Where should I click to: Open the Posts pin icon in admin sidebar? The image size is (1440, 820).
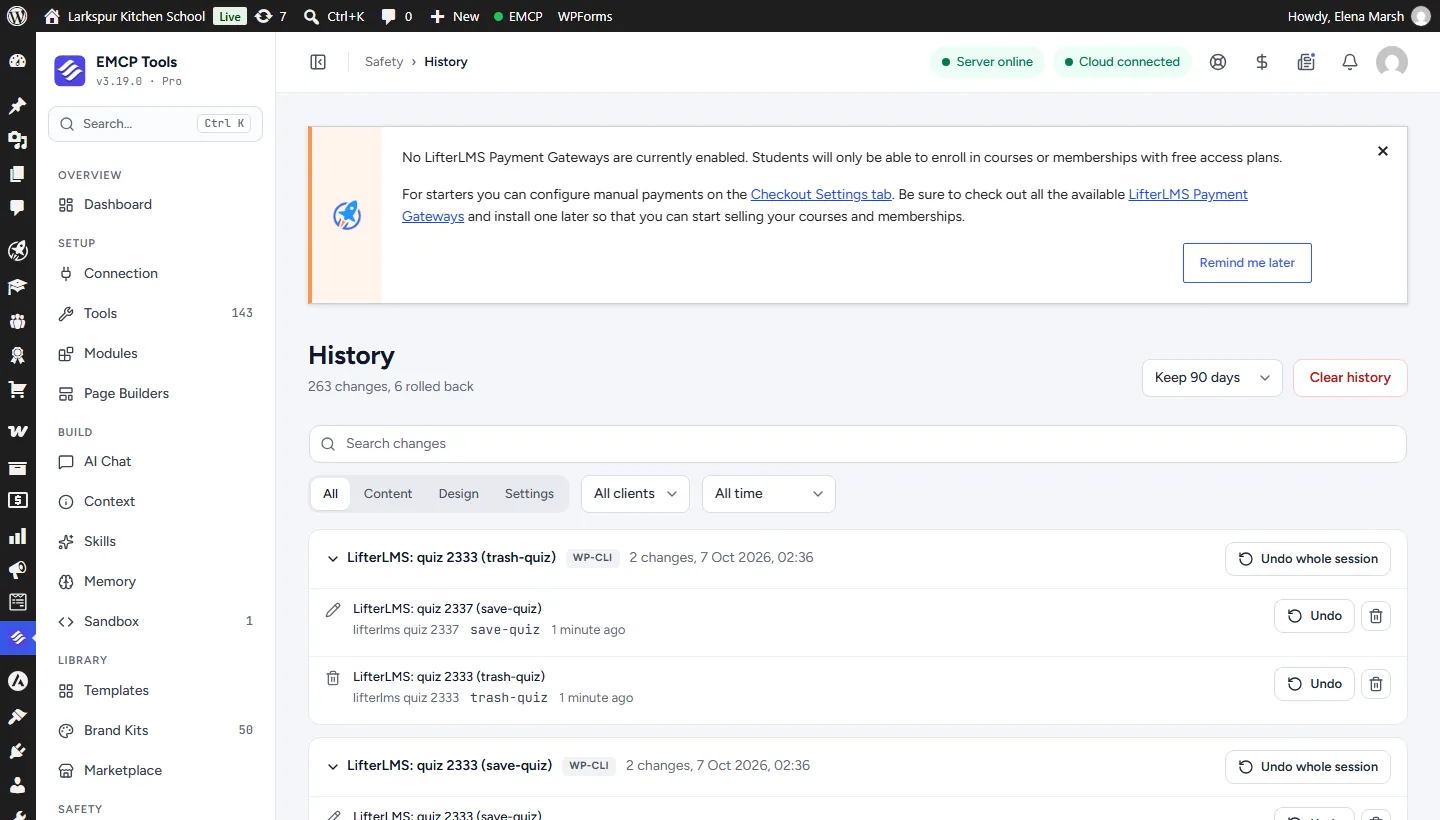tap(17, 106)
